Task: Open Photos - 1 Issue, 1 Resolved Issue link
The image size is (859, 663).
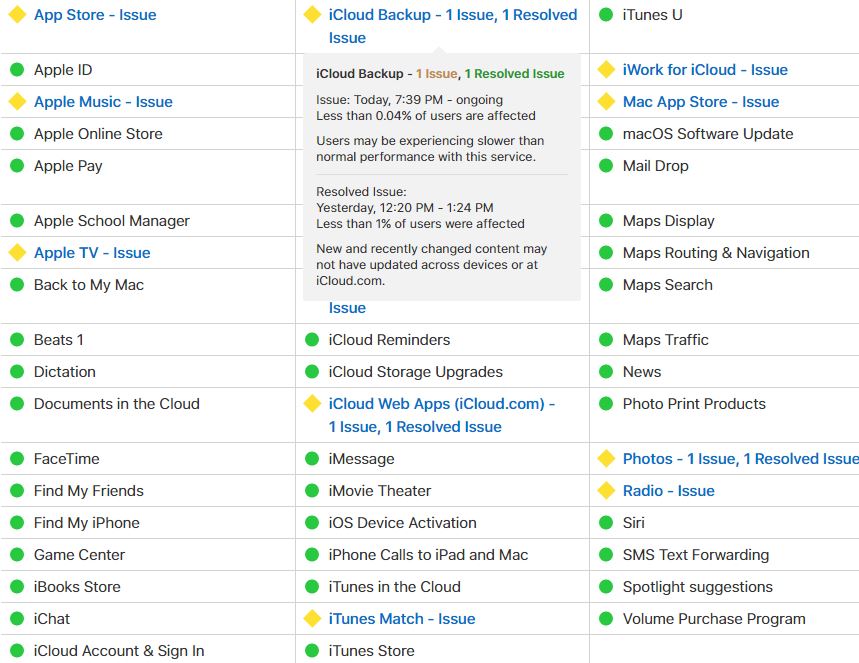Action: pos(741,459)
